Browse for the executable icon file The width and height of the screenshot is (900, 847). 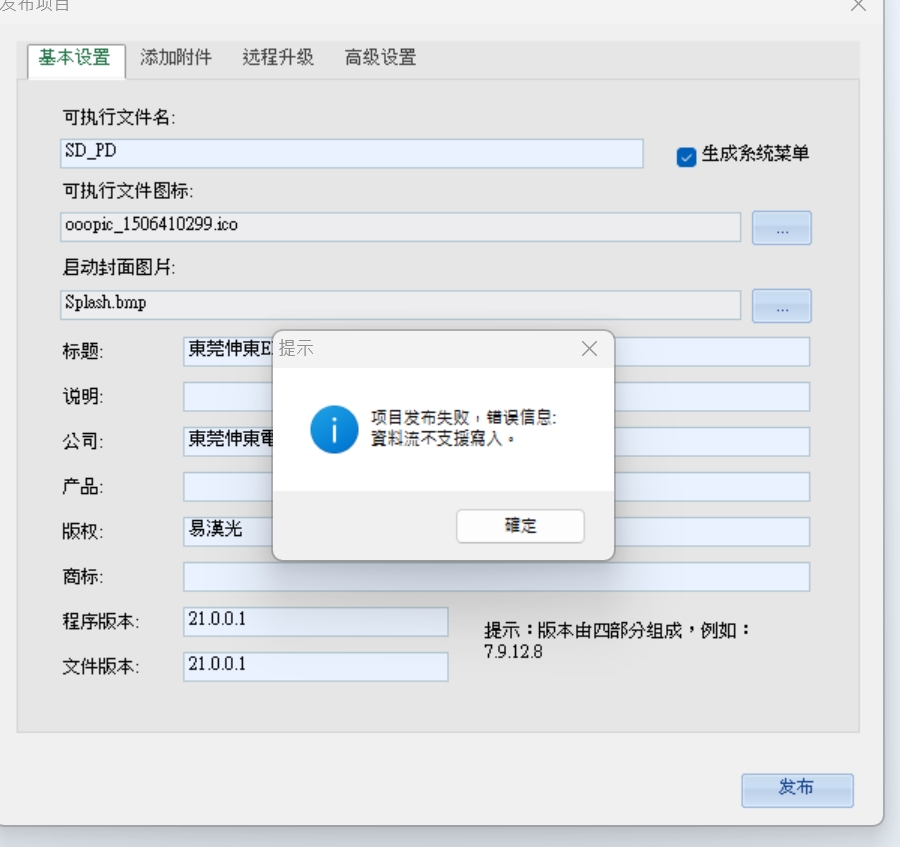(x=781, y=228)
